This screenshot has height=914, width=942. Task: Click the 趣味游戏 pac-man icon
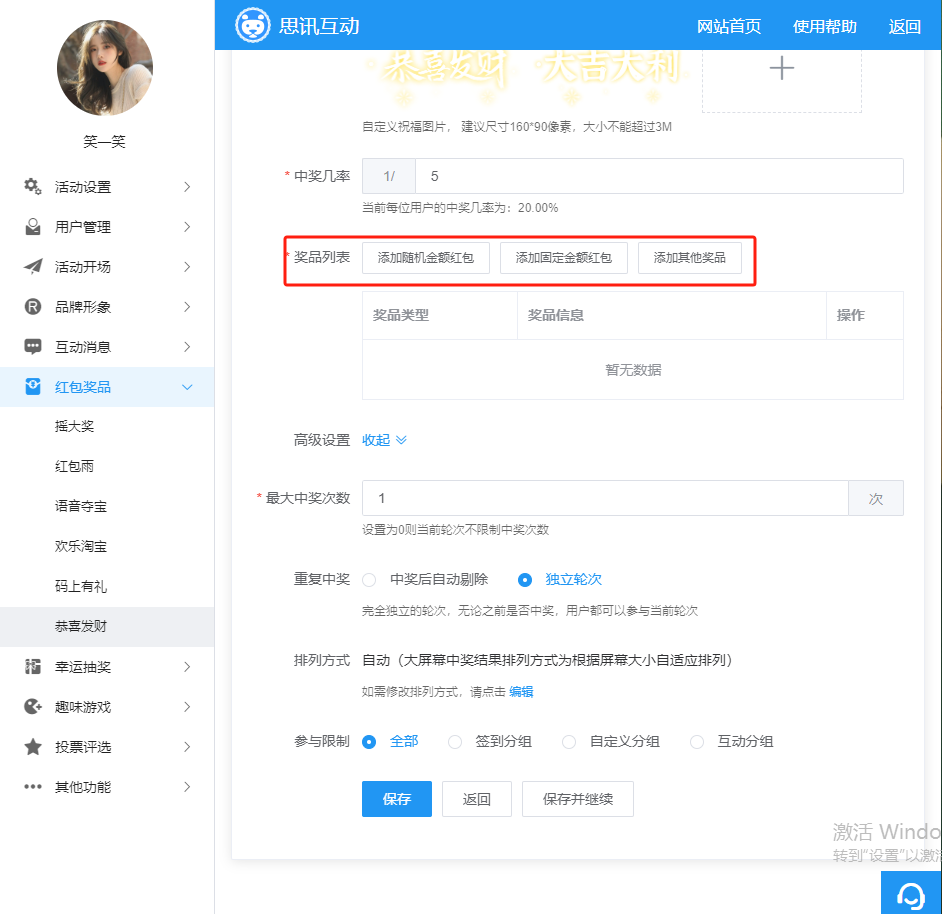(32, 707)
